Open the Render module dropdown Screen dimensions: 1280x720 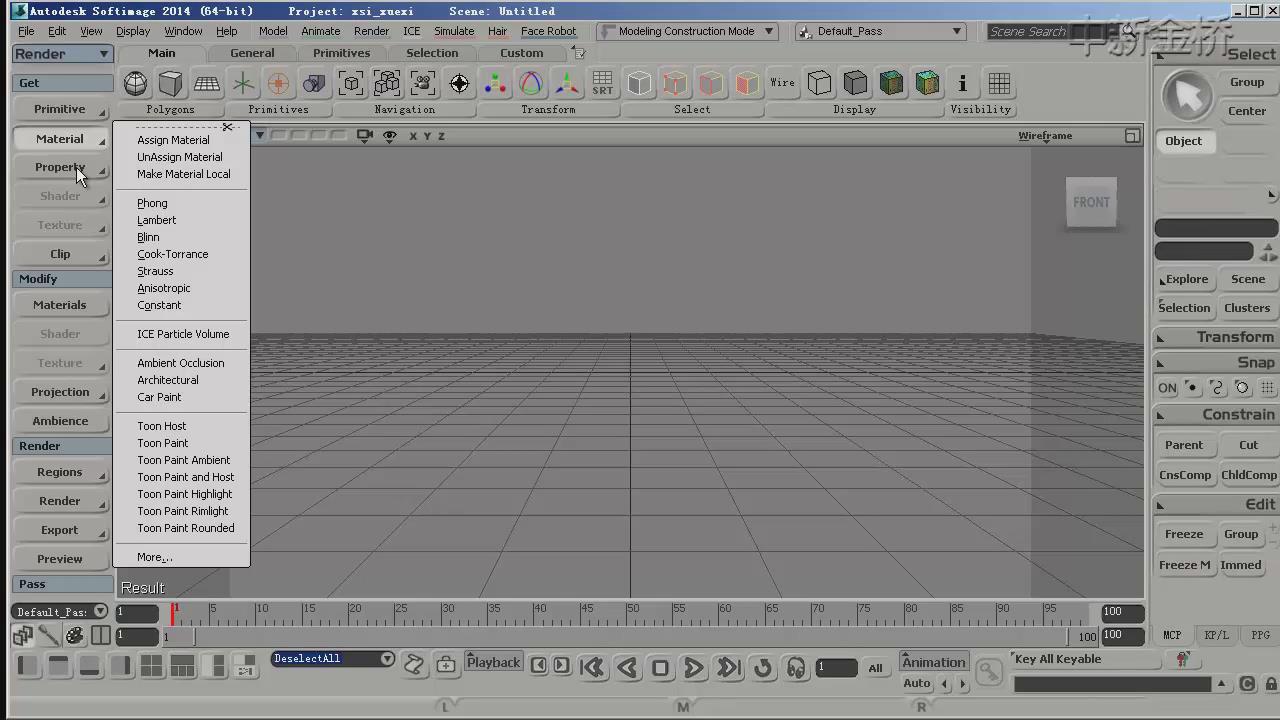click(x=62, y=54)
